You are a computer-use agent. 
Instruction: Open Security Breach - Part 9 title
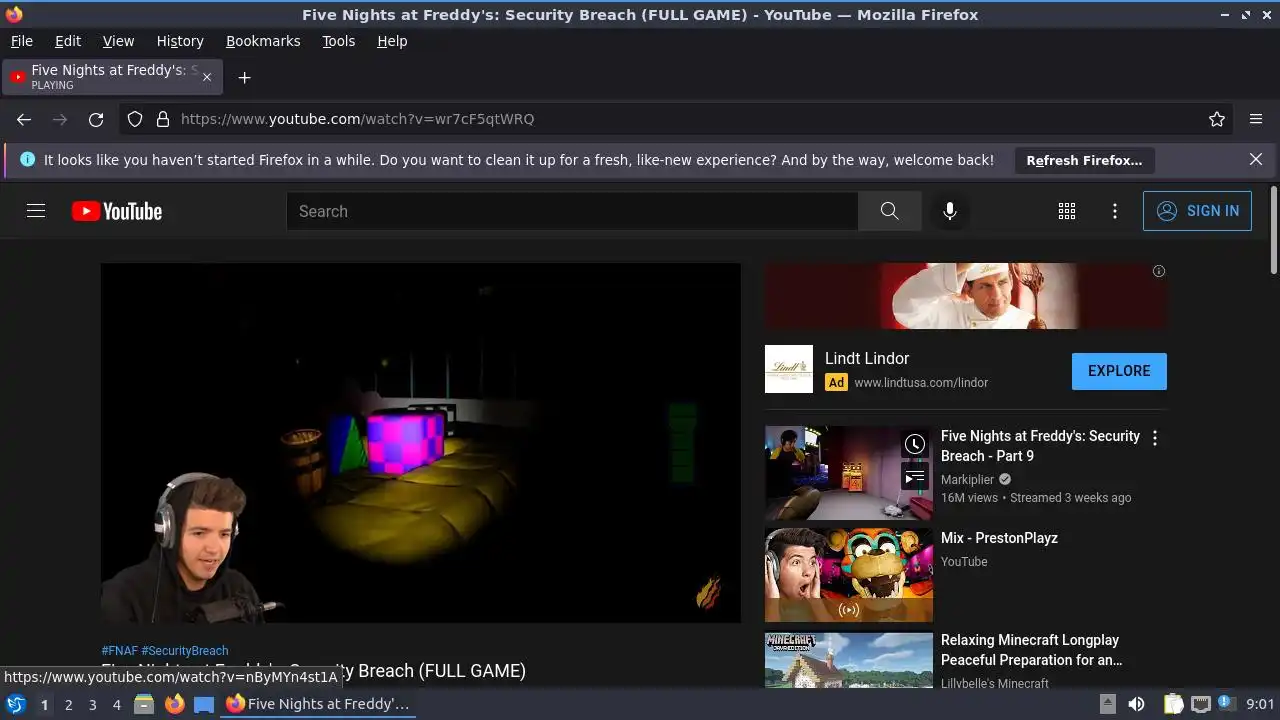(1040, 446)
